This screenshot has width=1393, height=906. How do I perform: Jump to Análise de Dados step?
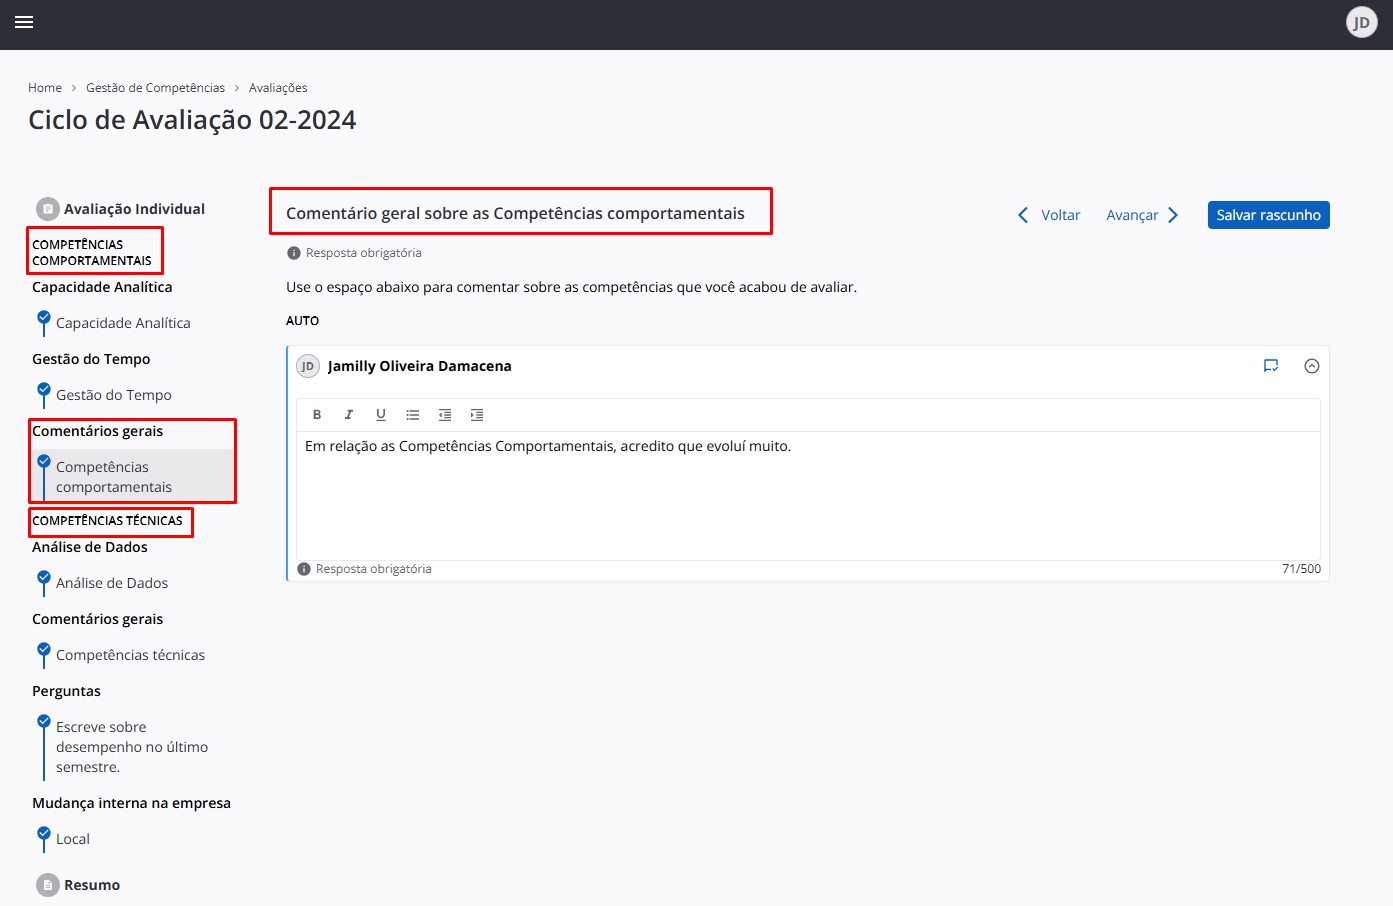[x=112, y=583]
